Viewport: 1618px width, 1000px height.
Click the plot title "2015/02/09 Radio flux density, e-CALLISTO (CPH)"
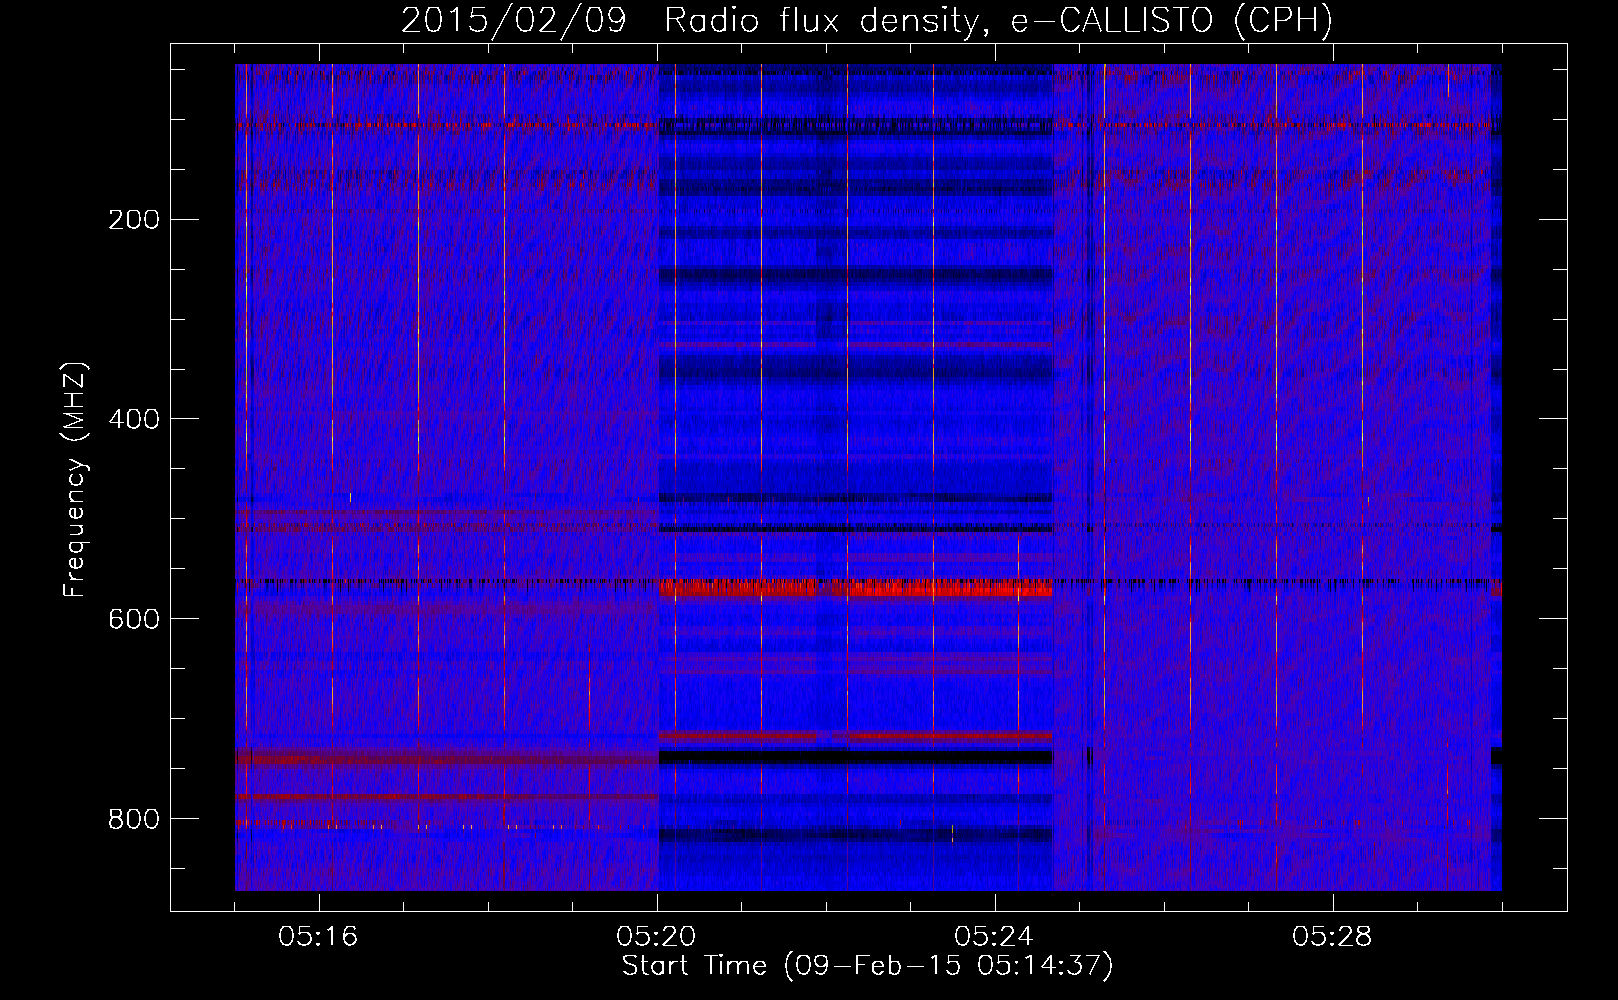point(867,20)
